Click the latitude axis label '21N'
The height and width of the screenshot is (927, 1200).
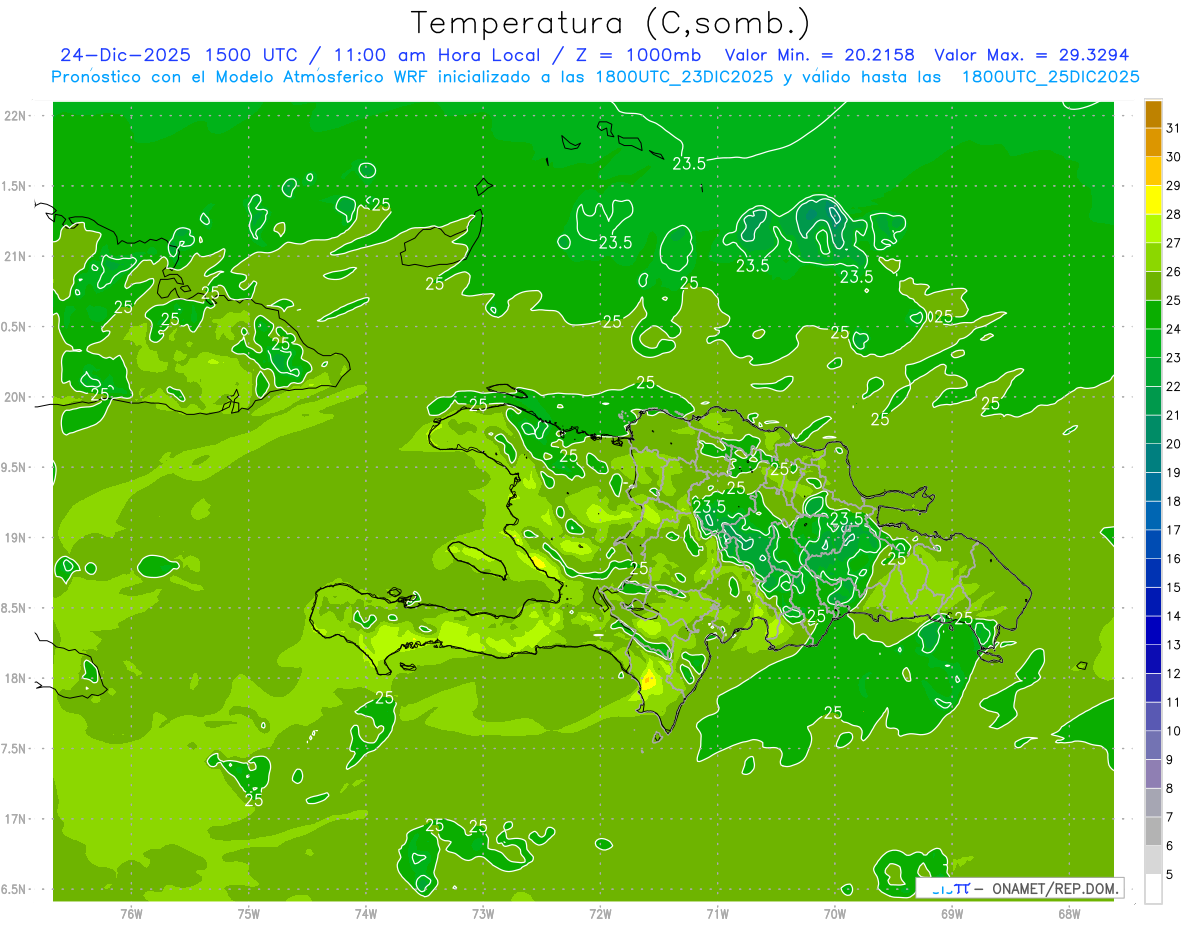coord(16,256)
